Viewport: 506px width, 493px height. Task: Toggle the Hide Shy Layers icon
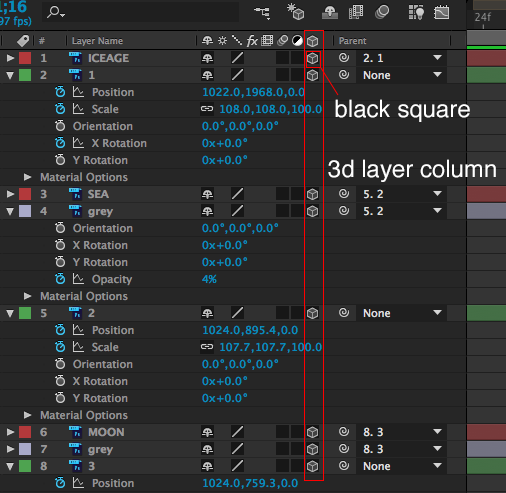click(330, 13)
